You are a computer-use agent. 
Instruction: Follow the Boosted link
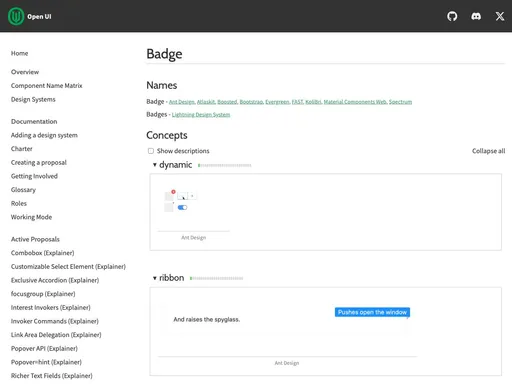[227, 102]
